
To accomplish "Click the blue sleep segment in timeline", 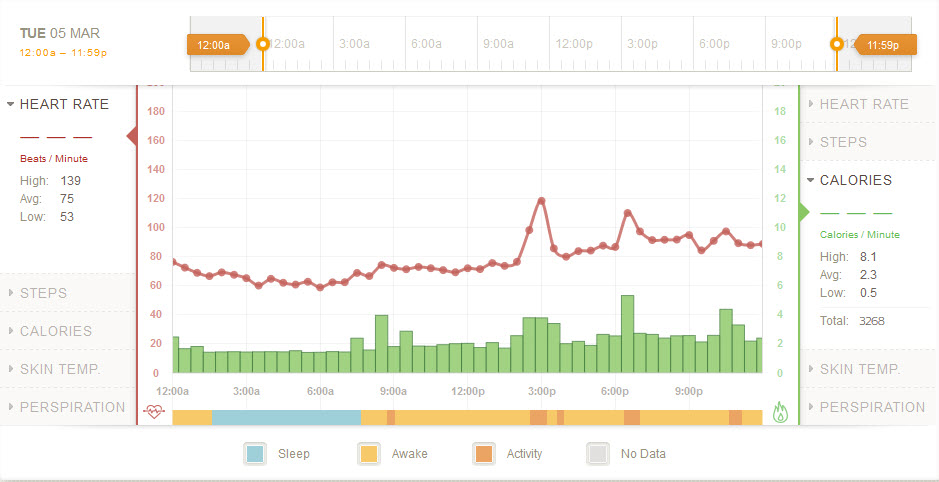I will (x=285, y=417).
